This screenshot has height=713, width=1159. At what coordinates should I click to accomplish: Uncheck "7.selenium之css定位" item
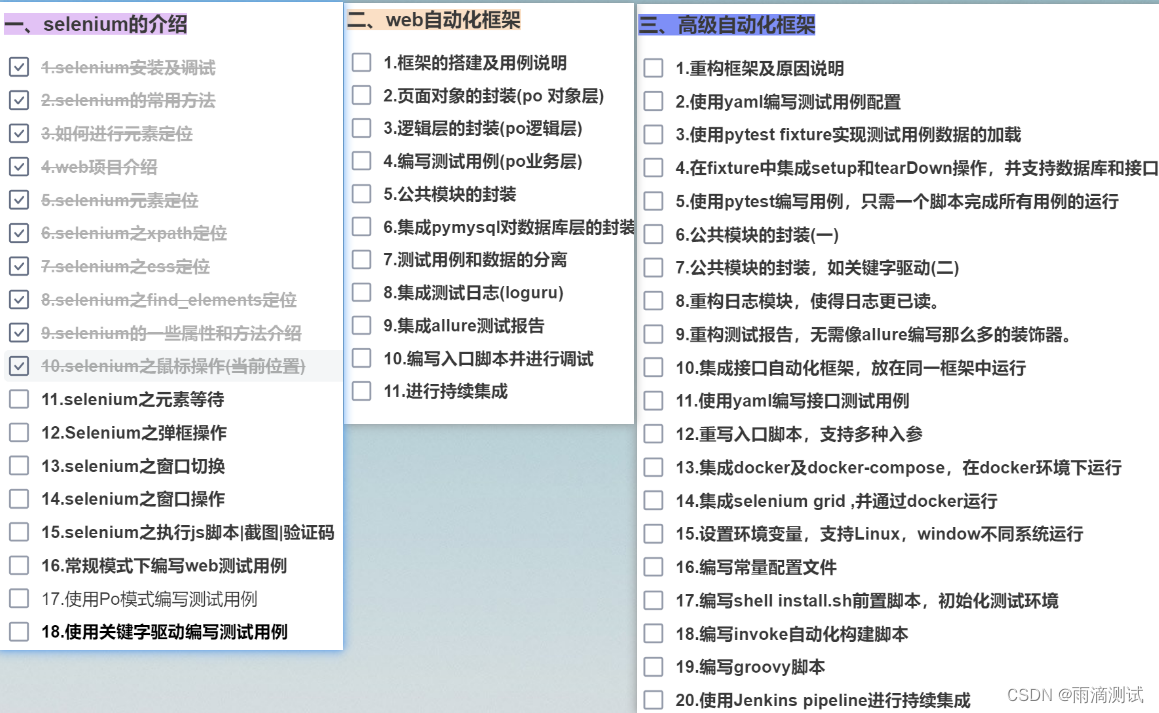click(x=18, y=267)
